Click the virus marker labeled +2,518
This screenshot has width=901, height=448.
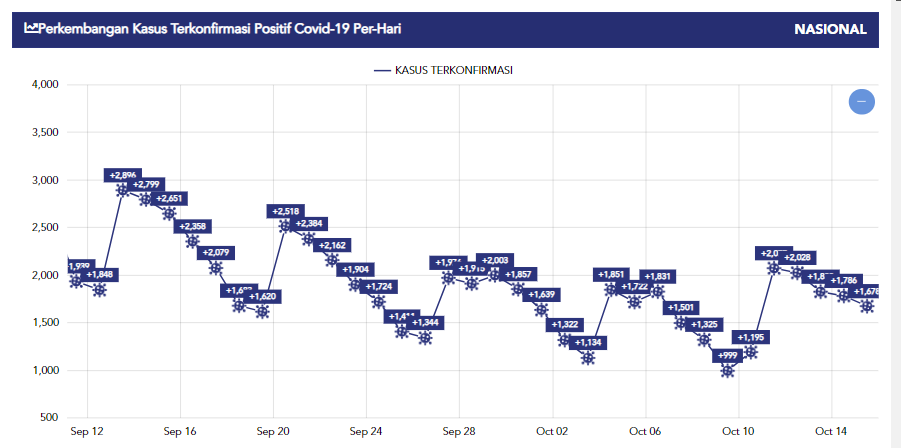pyautogui.click(x=286, y=226)
